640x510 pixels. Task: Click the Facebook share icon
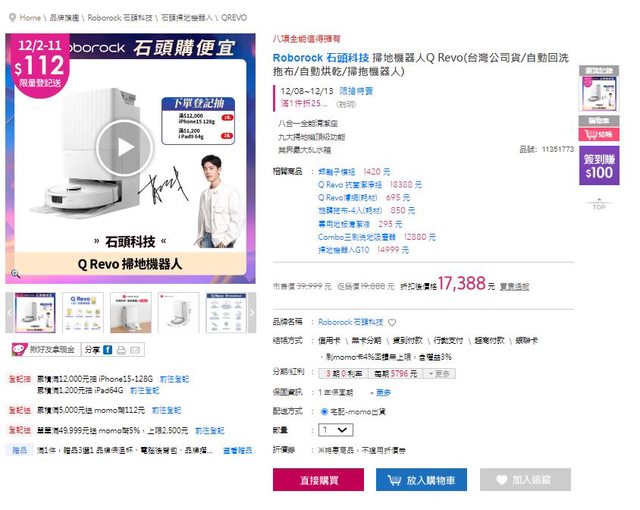click(x=107, y=350)
